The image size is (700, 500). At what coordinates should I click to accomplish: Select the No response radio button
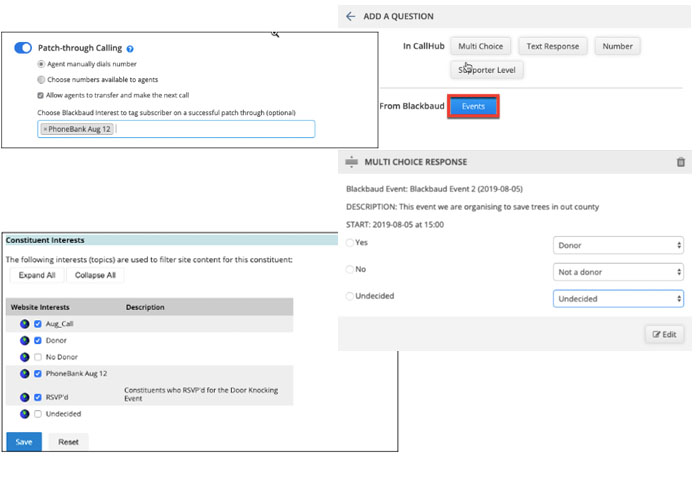tap(350, 269)
